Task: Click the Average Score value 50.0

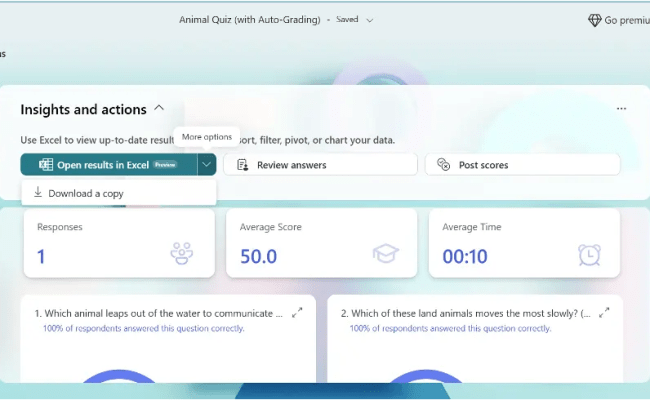Action: [259, 257]
